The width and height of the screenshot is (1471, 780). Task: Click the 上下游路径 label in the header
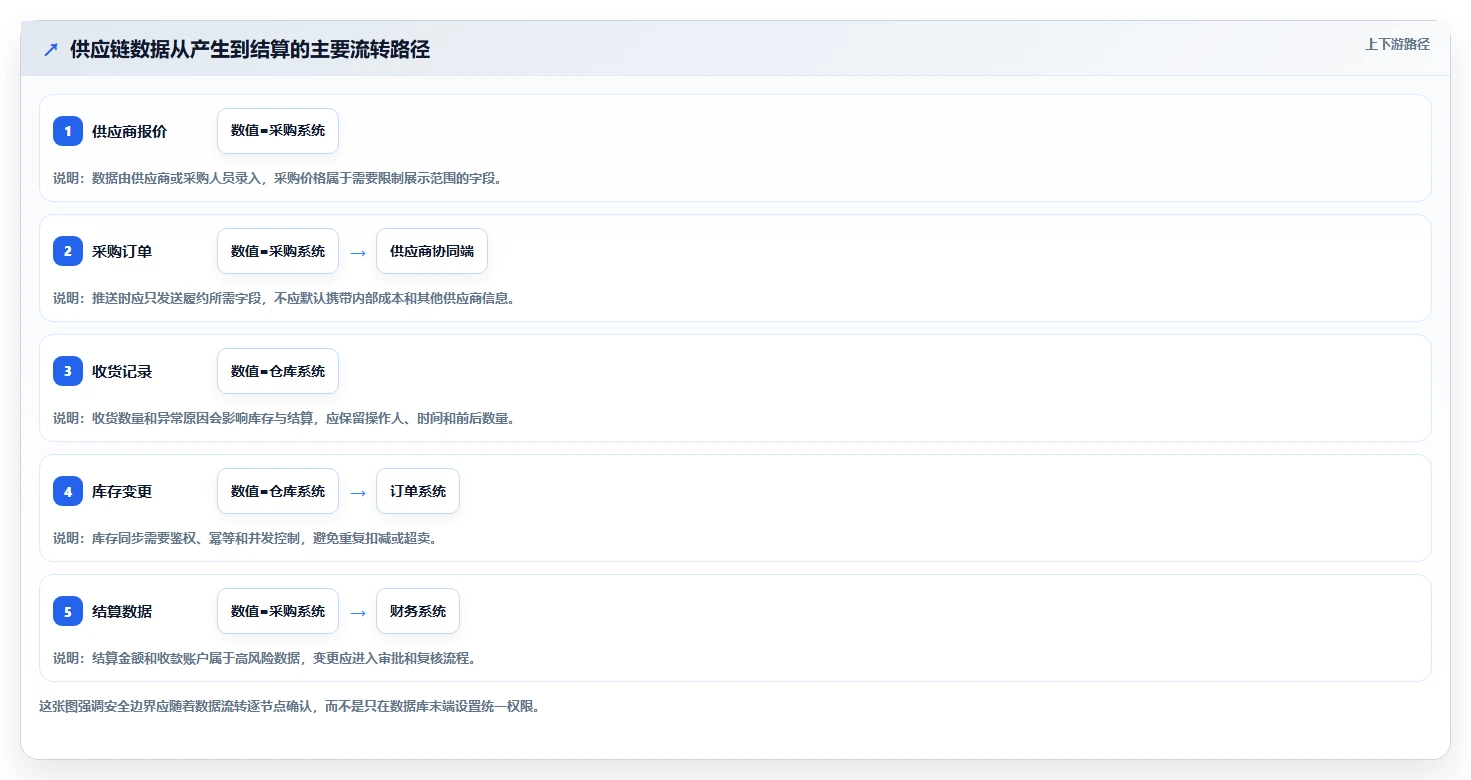1397,44
